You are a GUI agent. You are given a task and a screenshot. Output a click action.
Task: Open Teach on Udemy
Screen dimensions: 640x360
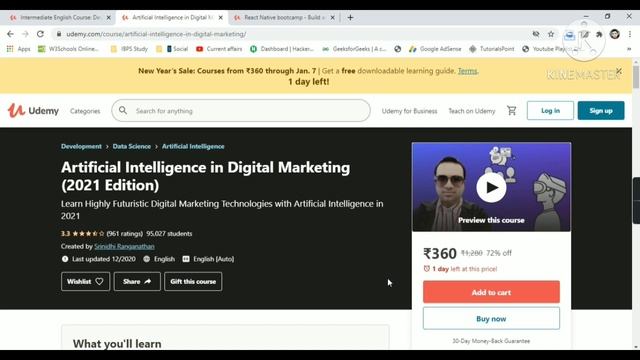tap(472, 111)
